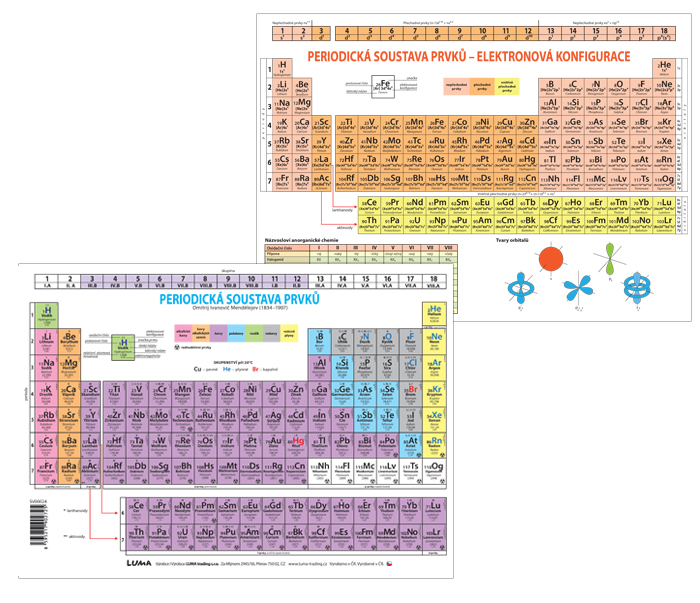
Task: Click the pink Li cell on the front poster
Action: (46, 342)
